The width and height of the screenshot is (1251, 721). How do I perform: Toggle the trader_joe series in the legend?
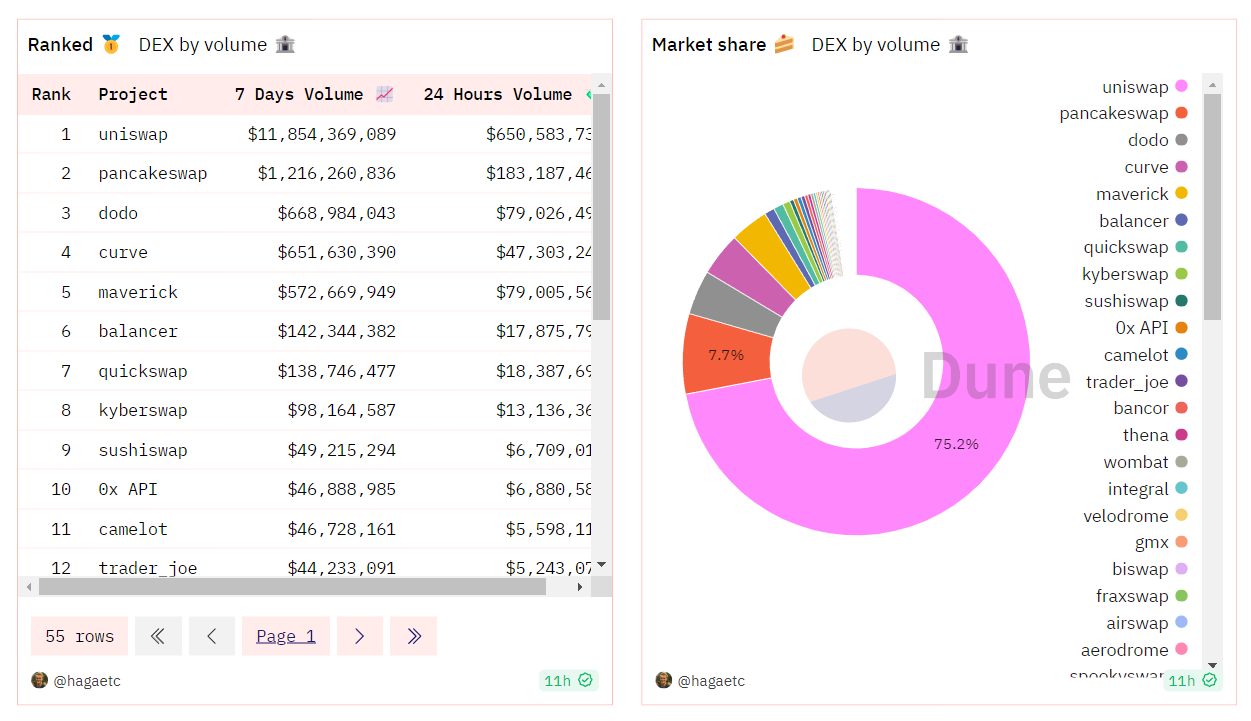[x=1137, y=382]
